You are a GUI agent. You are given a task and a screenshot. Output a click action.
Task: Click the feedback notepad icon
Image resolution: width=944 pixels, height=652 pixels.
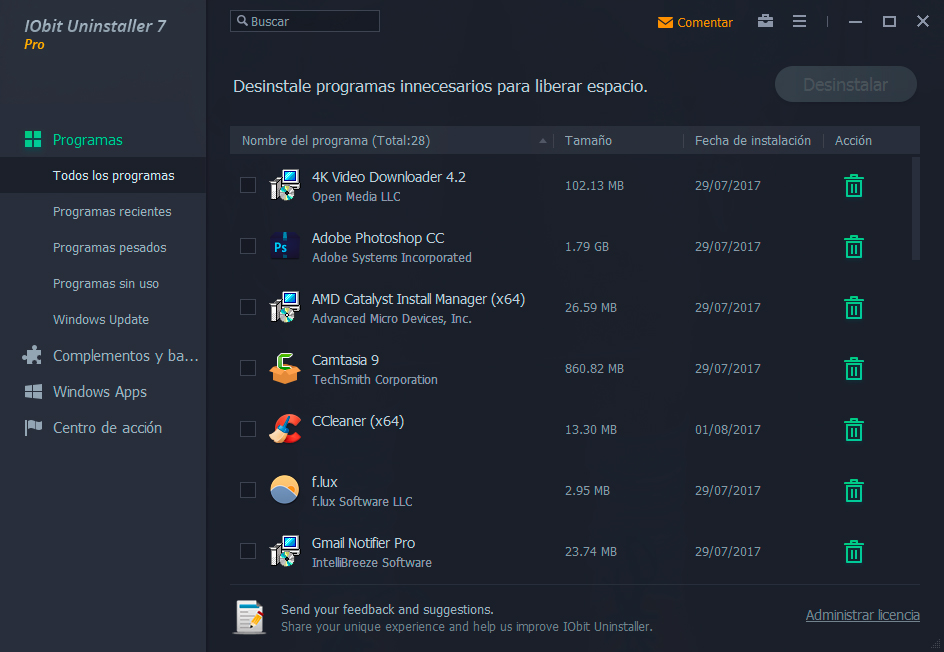pyautogui.click(x=249, y=617)
